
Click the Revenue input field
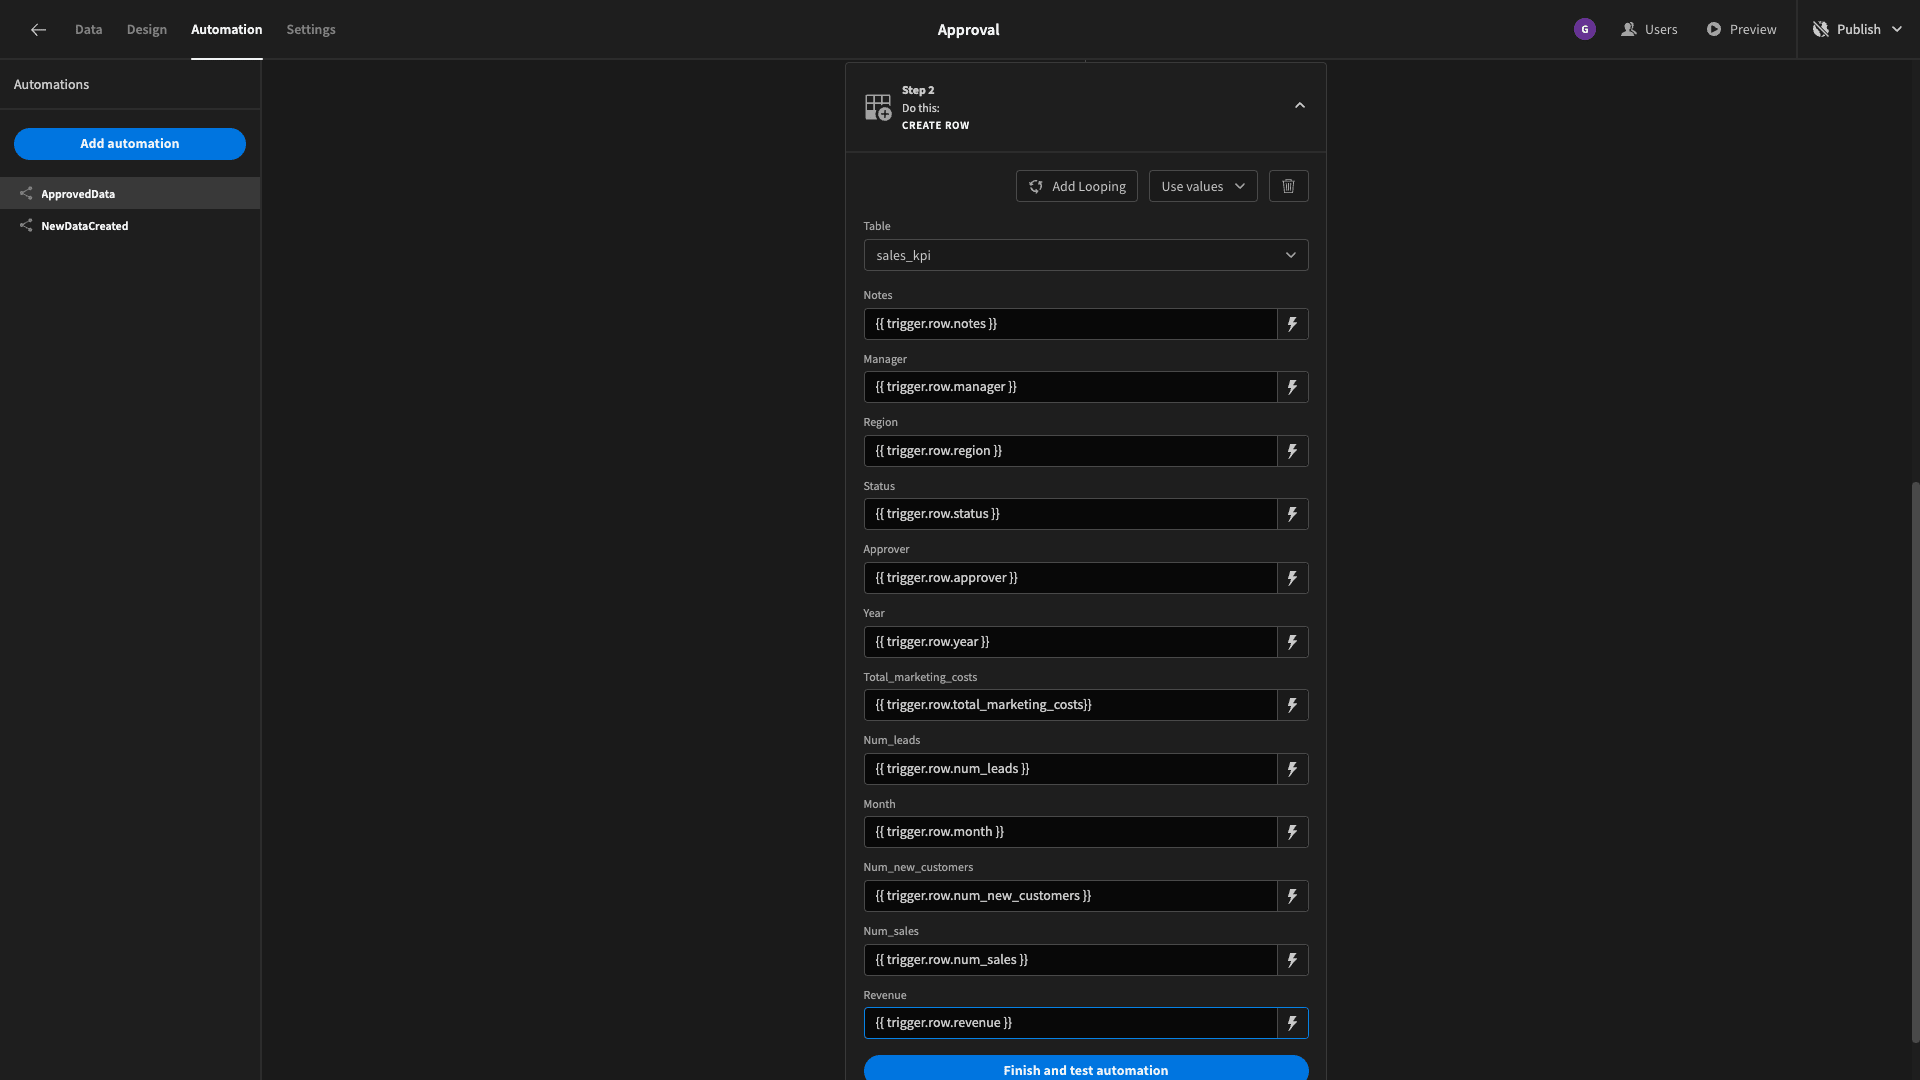(x=1070, y=1023)
